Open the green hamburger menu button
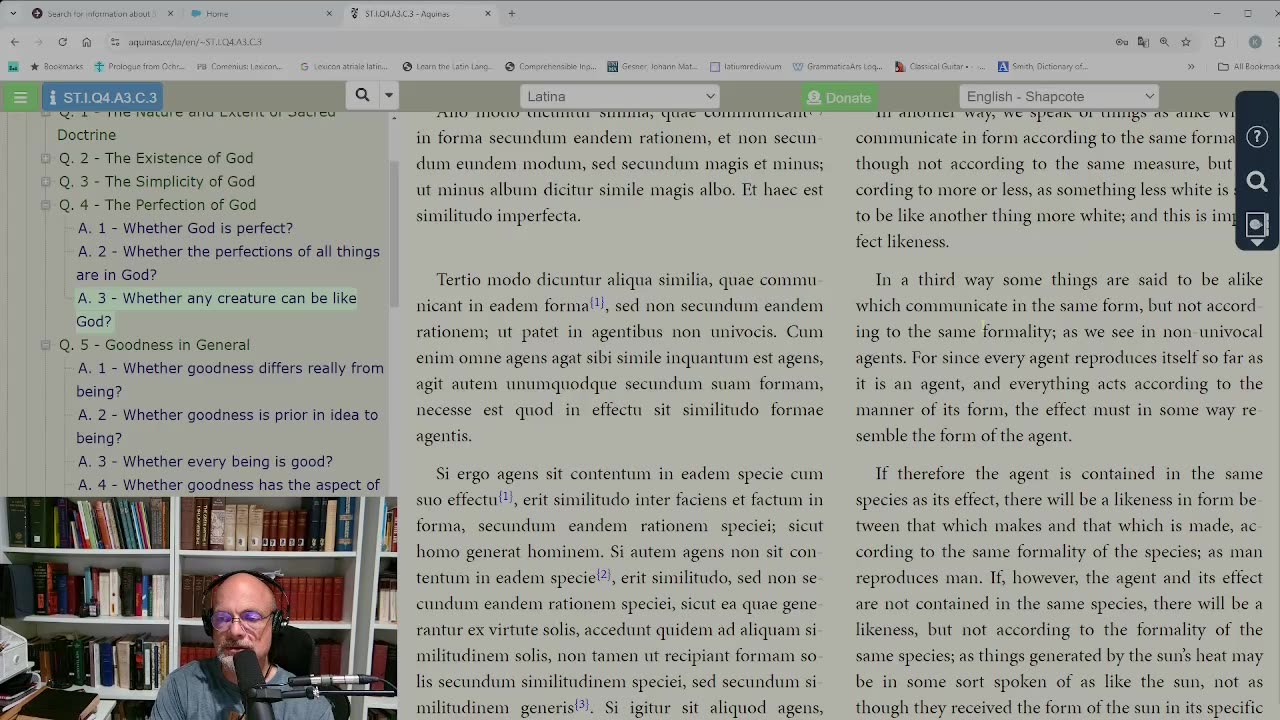Viewport: 1280px width, 720px height. pos(20,97)
